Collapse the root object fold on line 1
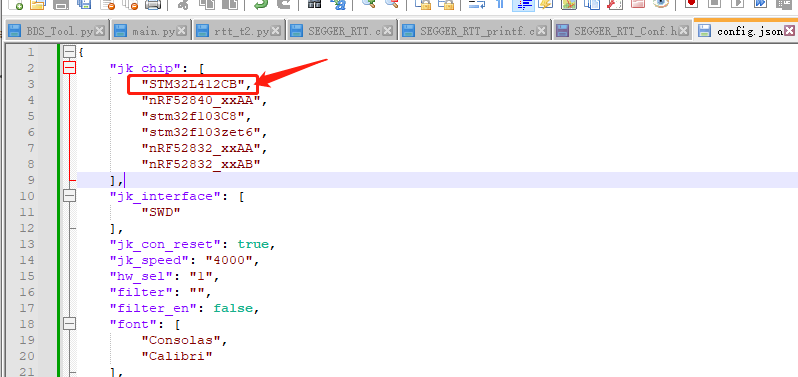 click(x=69, y=52)
